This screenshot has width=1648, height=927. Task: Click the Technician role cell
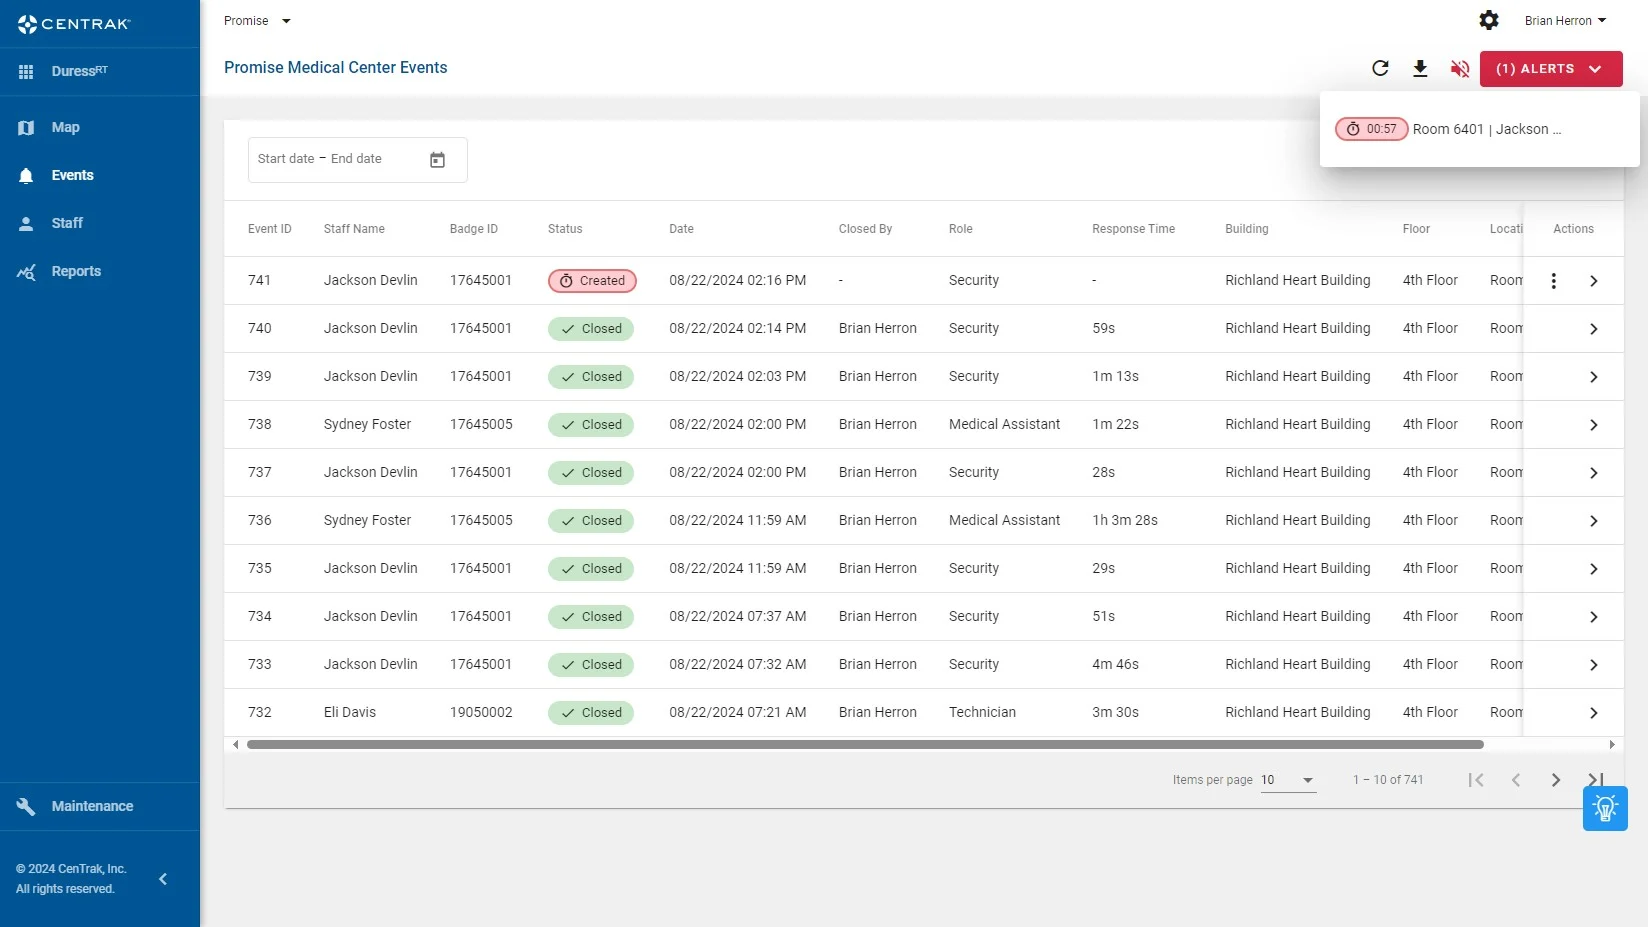pos(982,713)
